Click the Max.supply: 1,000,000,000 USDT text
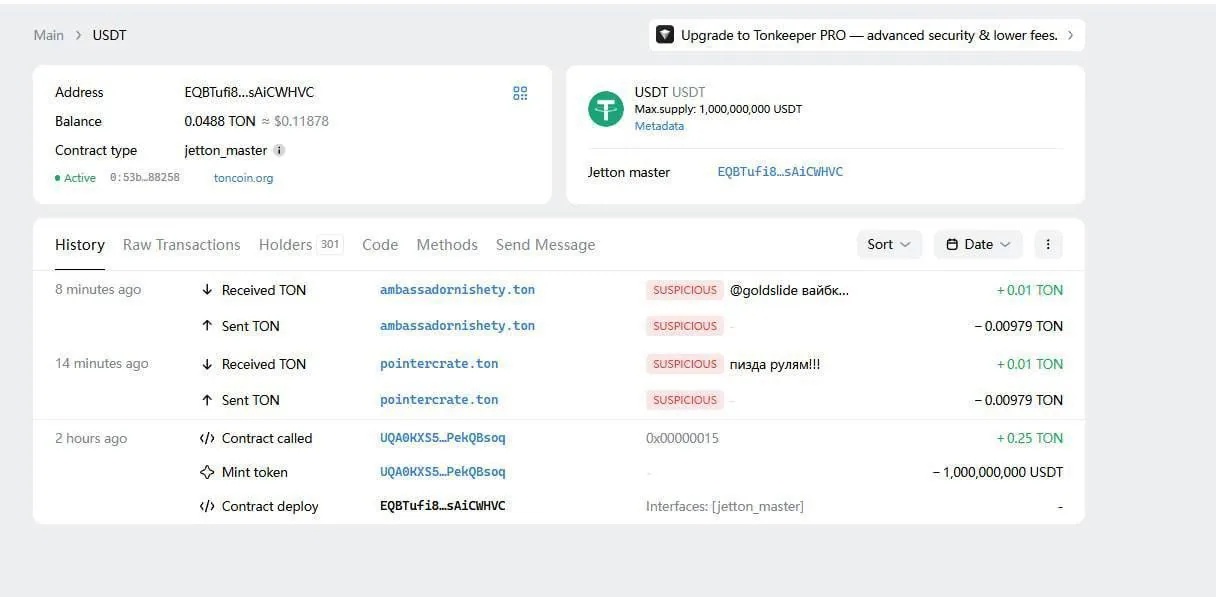This screenshot has height=597, width=1216. (718, 109)
